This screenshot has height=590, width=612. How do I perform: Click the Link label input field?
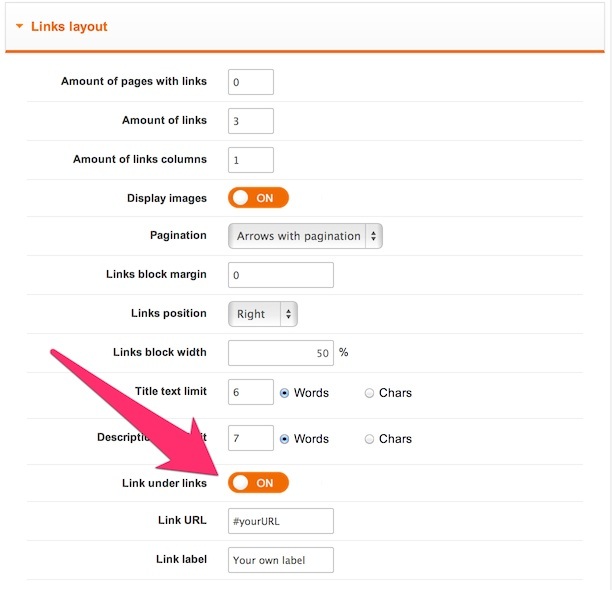281,560
